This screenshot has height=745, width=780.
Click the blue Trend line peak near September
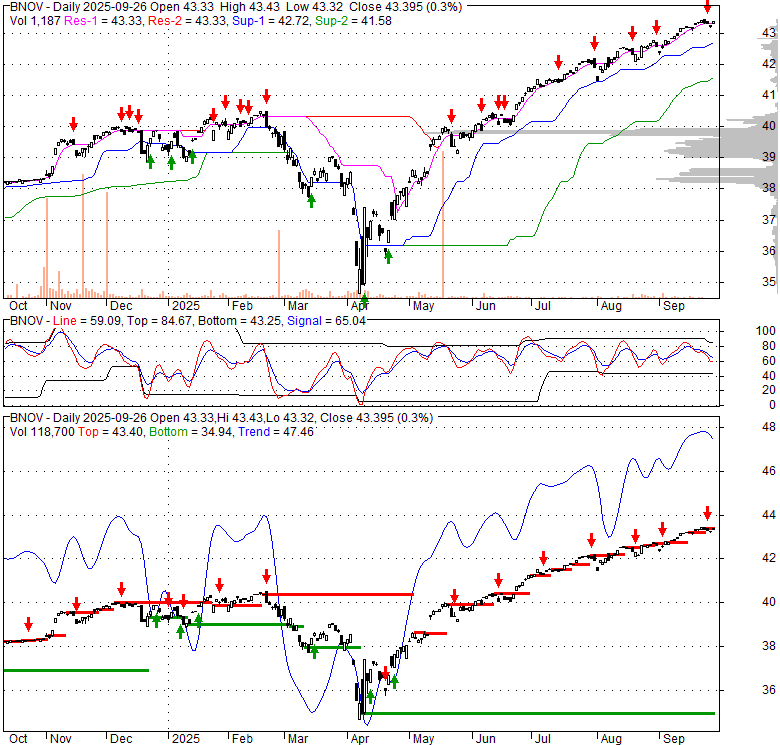click(703, 432)
